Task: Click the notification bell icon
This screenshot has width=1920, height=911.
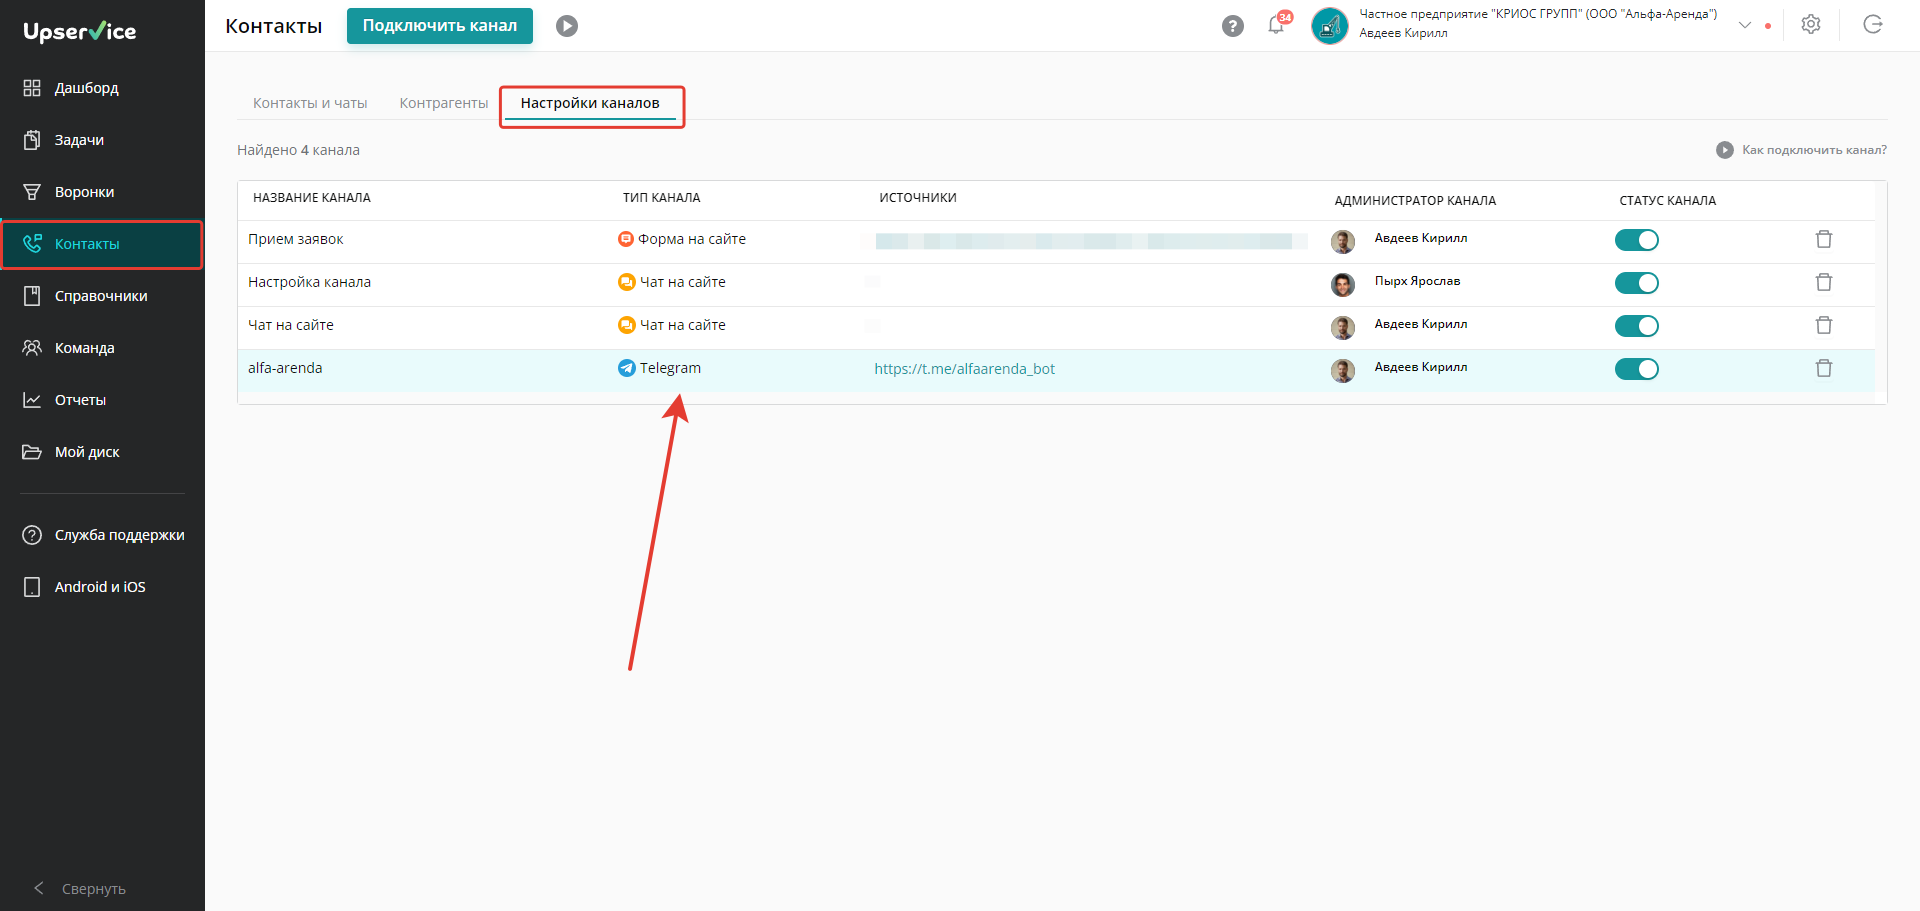Action: (x=1276, y=26)
